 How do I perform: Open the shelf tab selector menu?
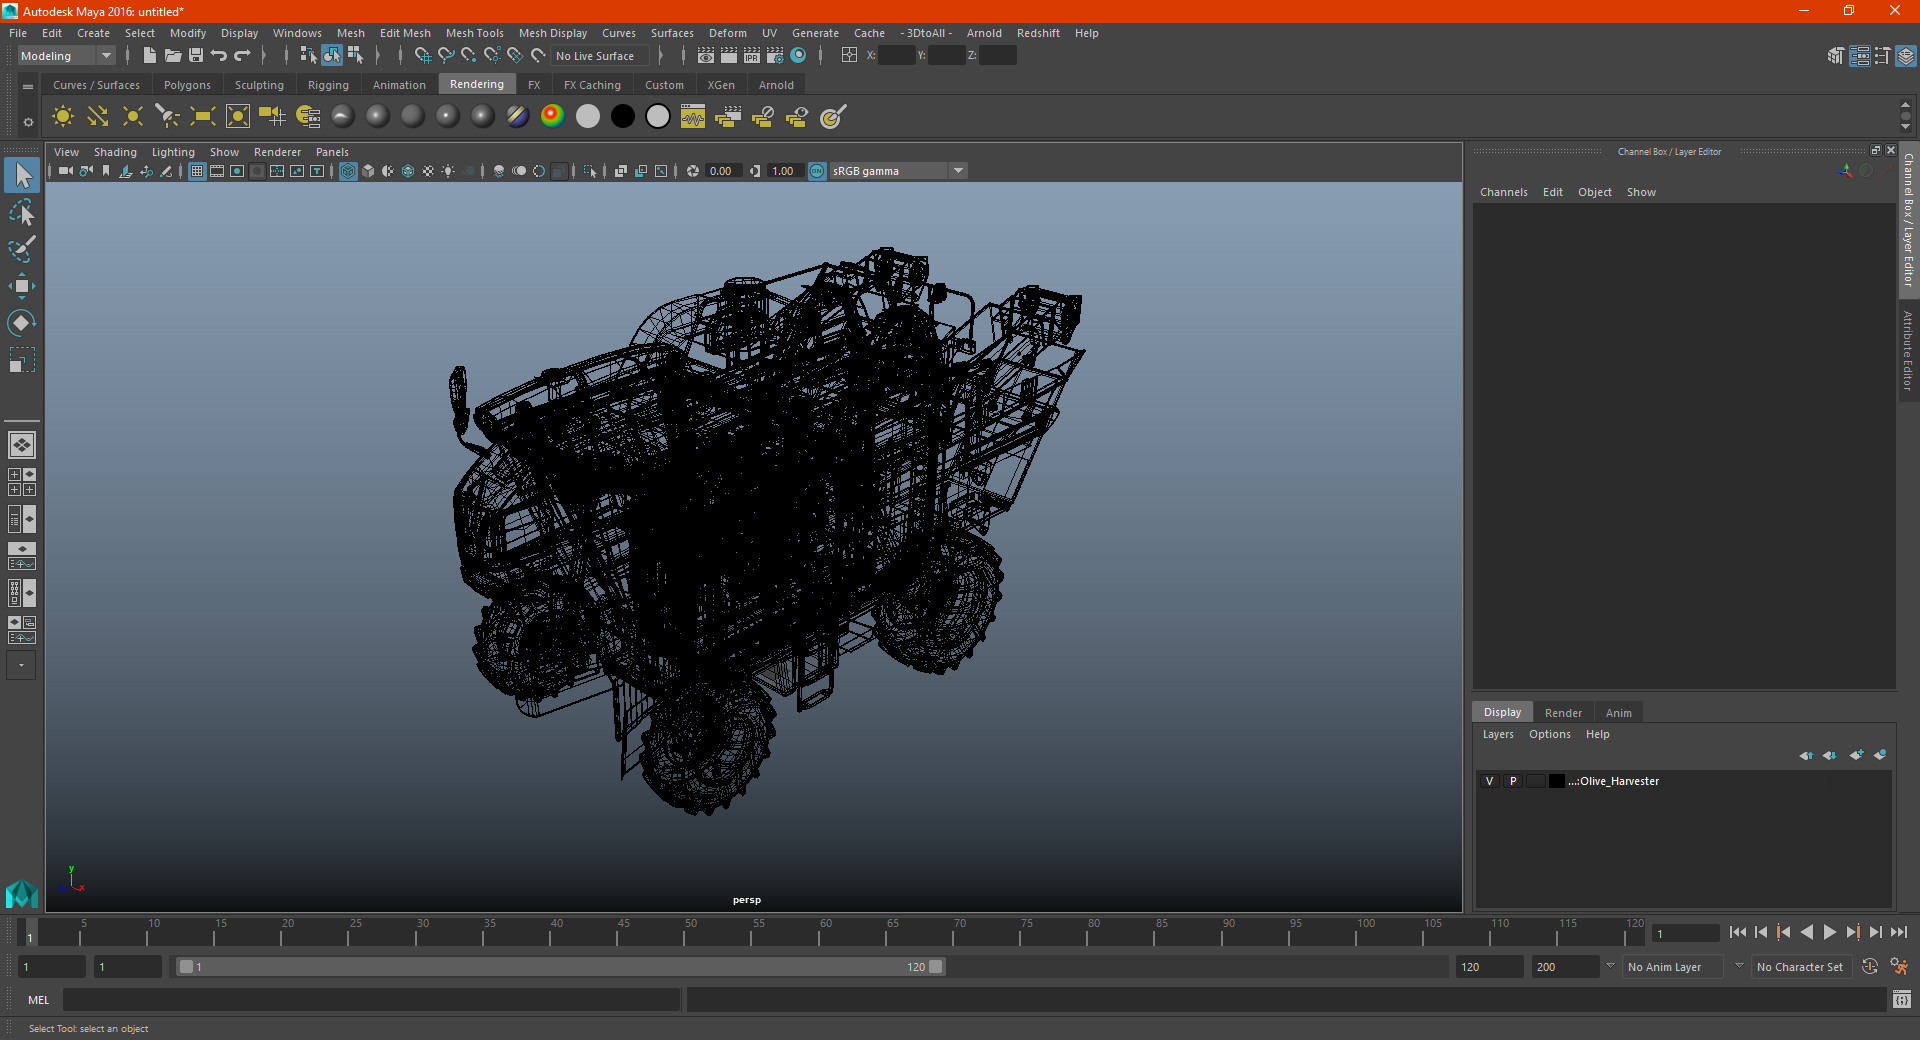coord(28,87)
